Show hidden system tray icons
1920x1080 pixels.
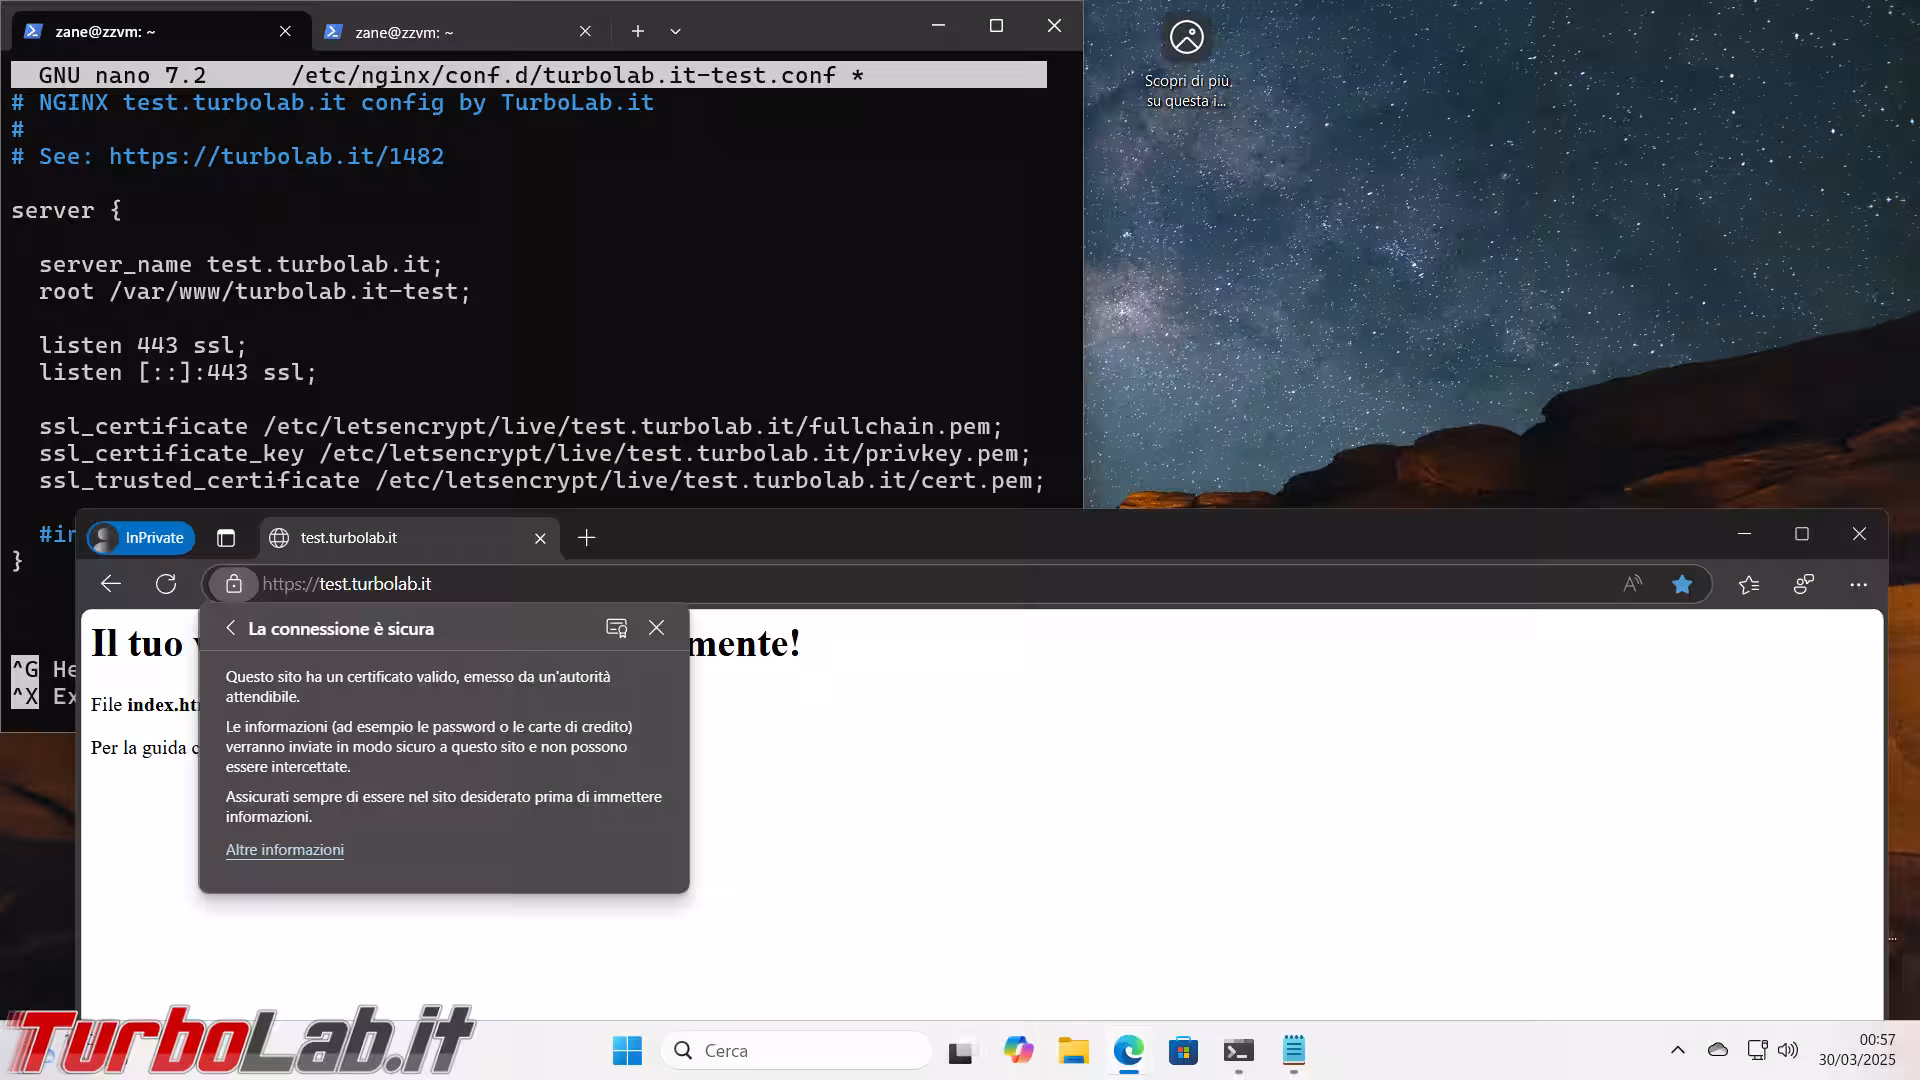1677,1050
